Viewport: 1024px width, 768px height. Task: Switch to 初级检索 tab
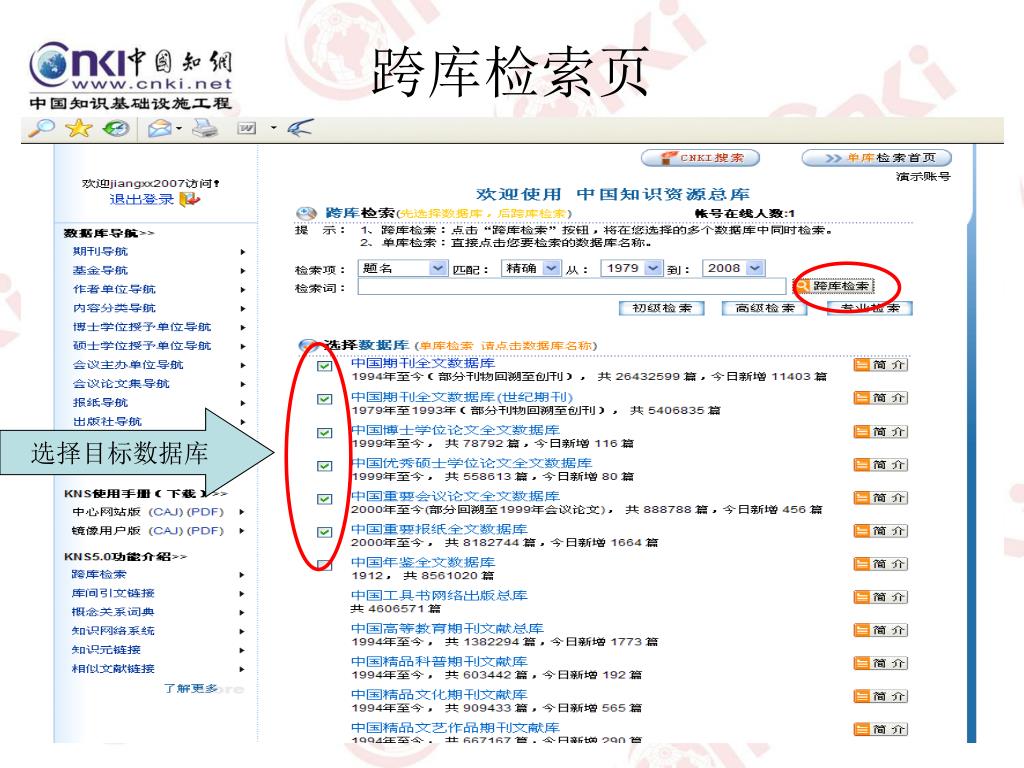(662, 308)
